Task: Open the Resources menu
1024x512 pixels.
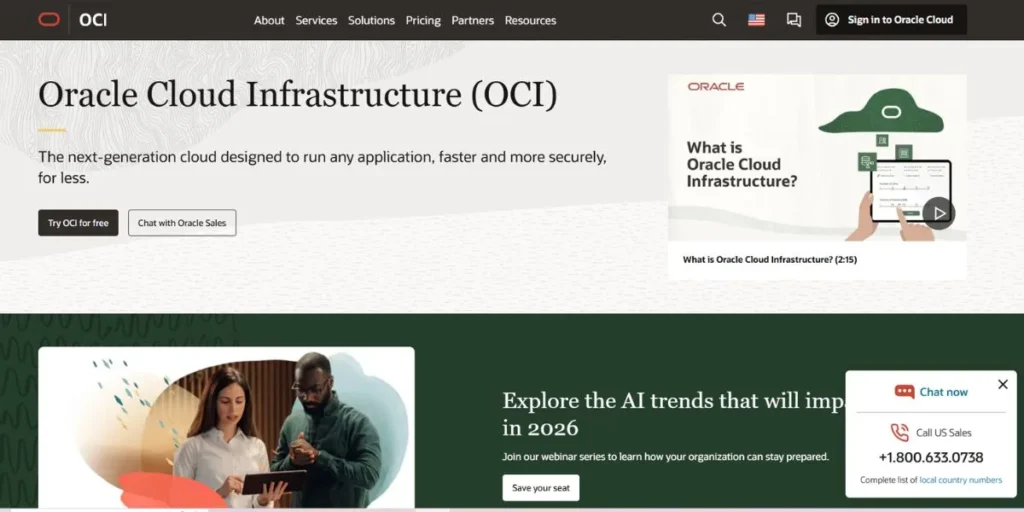Action: [x=530, y=20]
